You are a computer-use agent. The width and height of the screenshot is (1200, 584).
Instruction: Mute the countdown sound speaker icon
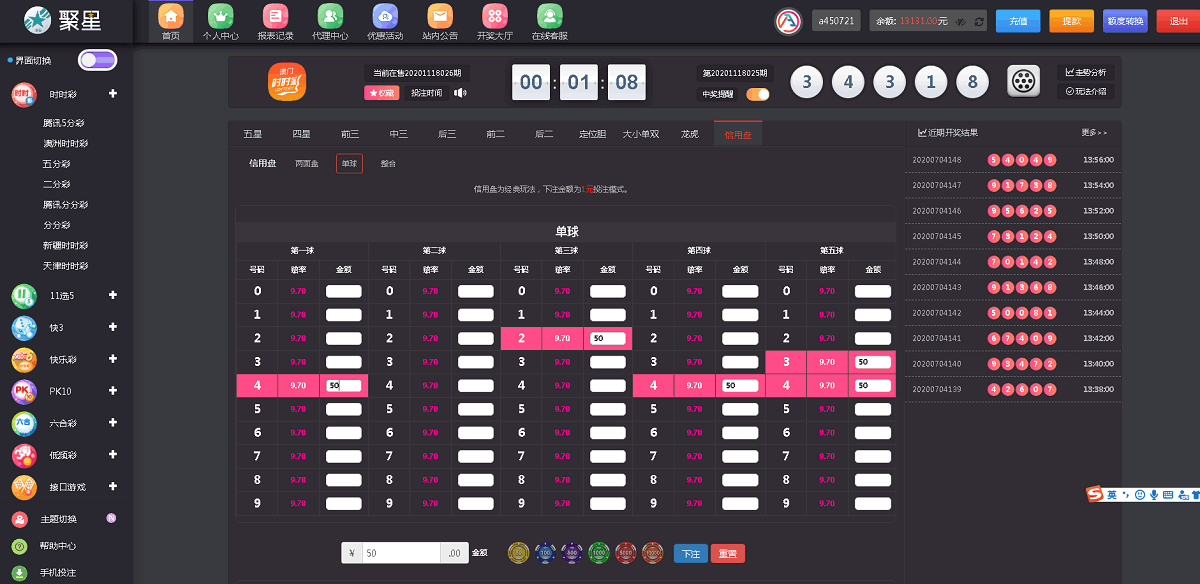[460, 93]
